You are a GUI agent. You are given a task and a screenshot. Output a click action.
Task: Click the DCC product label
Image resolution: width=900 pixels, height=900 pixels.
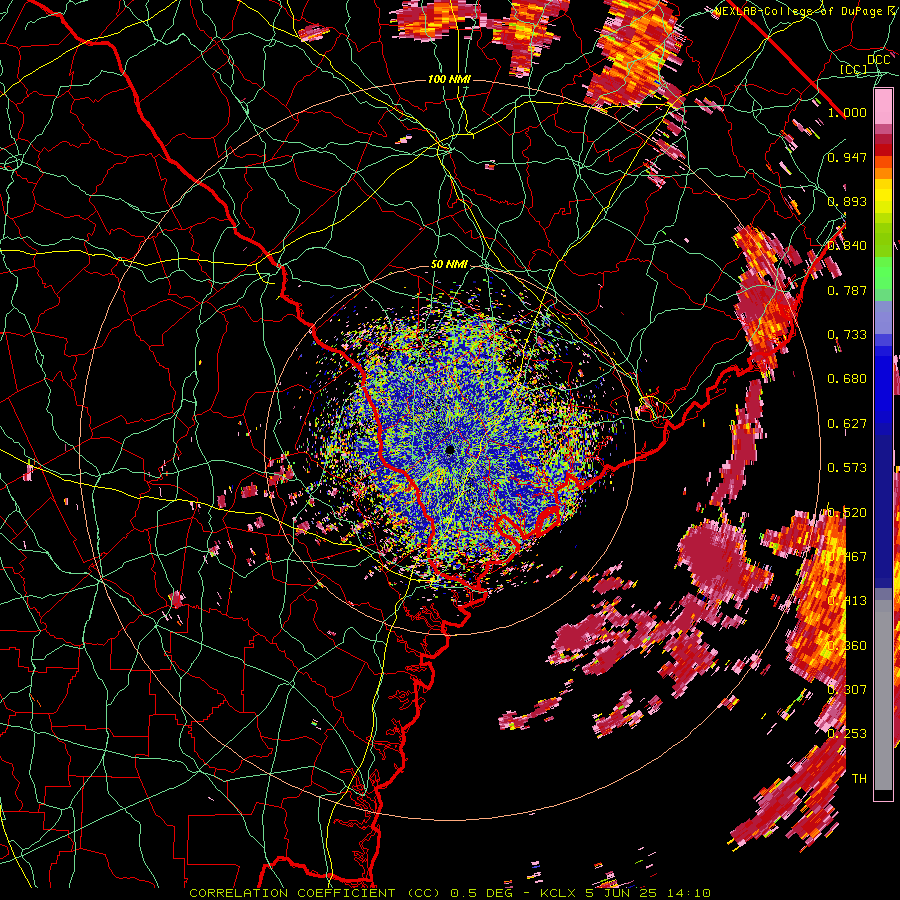click(878, 60)
